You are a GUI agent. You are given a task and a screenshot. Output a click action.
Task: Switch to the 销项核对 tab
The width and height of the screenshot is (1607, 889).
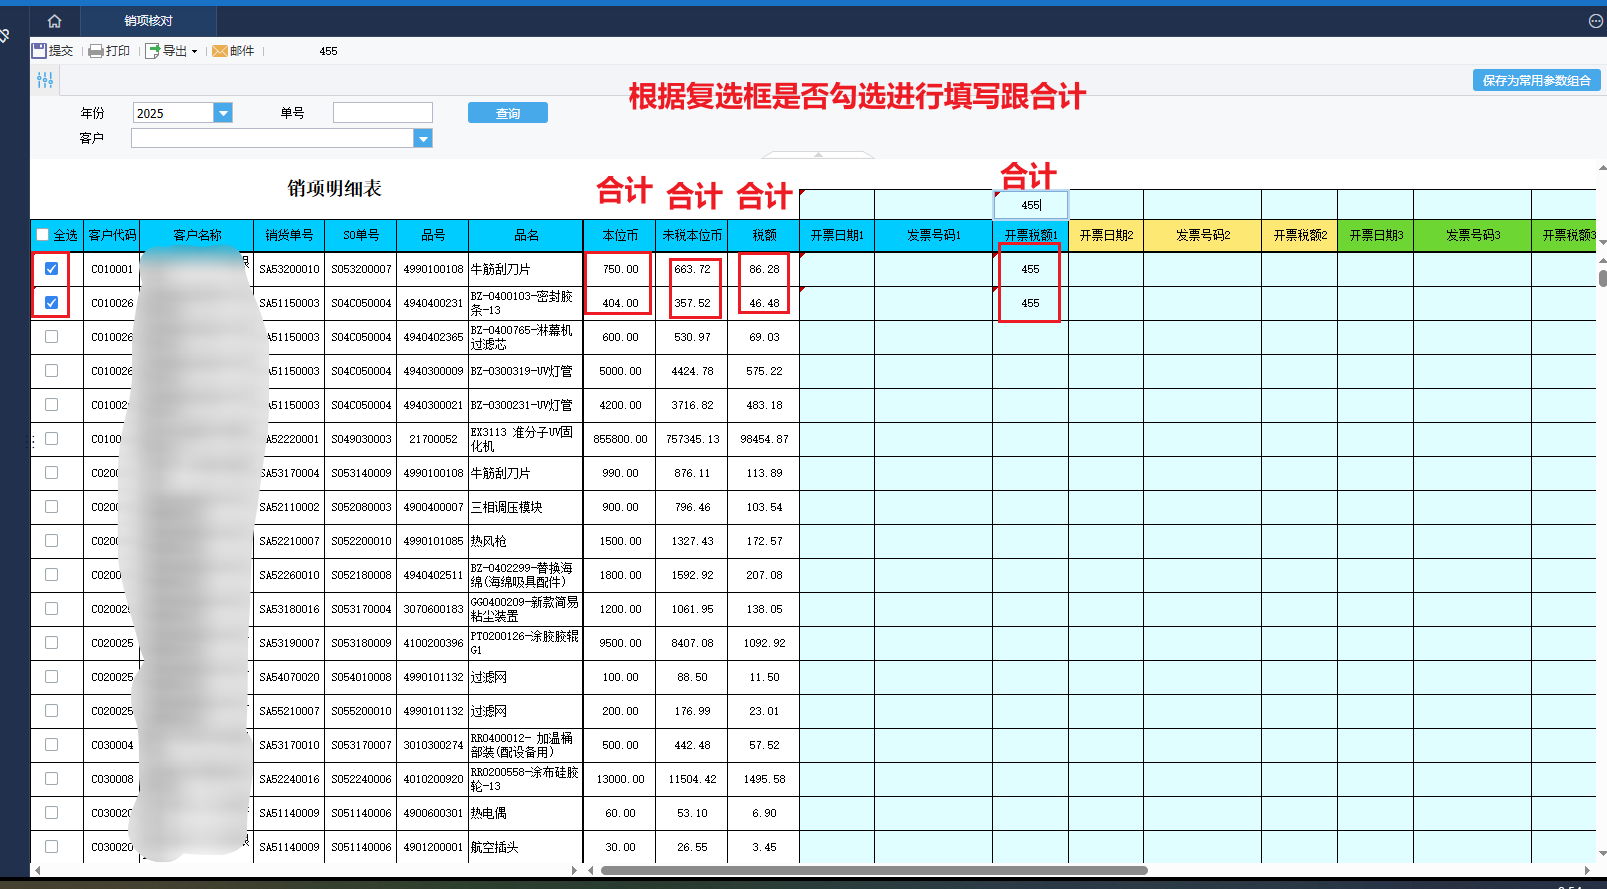coord(148,20)
